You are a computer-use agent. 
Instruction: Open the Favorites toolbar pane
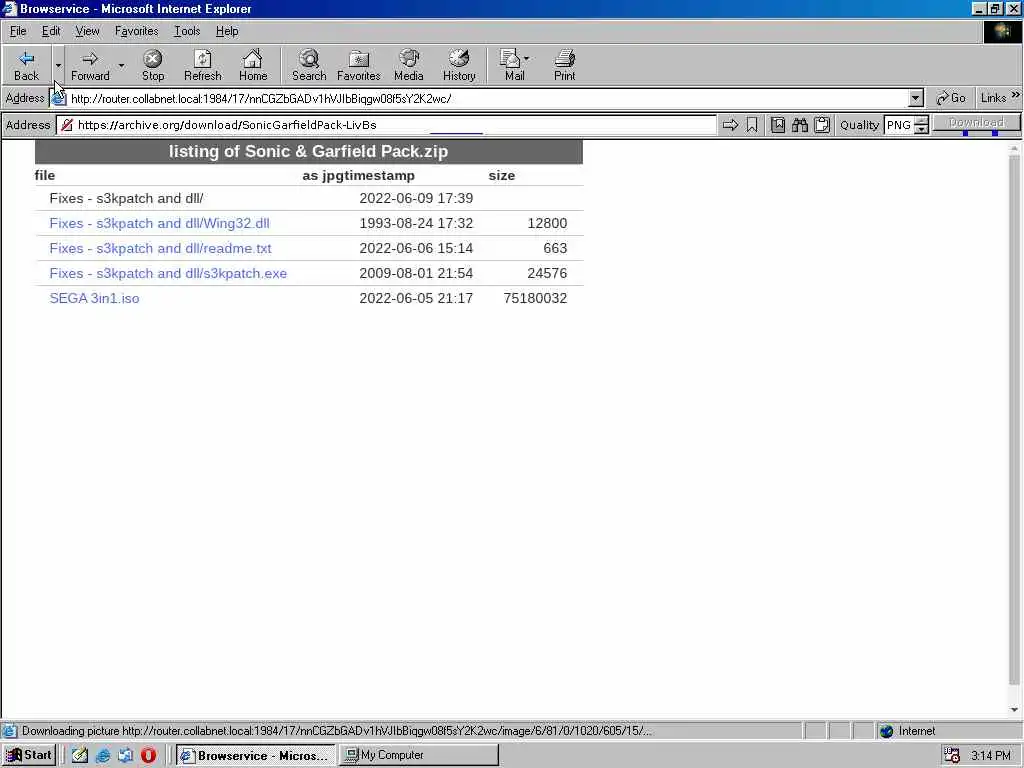[x=359, y=65]
